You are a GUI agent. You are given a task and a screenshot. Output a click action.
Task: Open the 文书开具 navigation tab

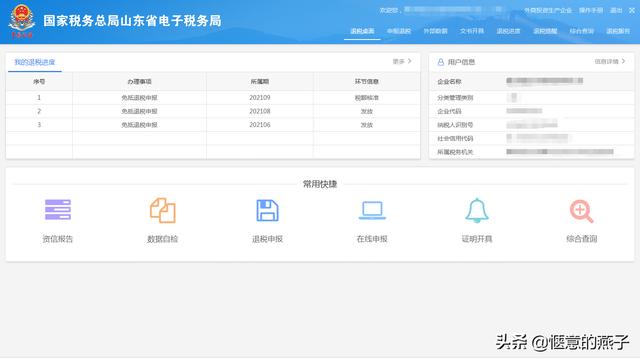point(472,31)
